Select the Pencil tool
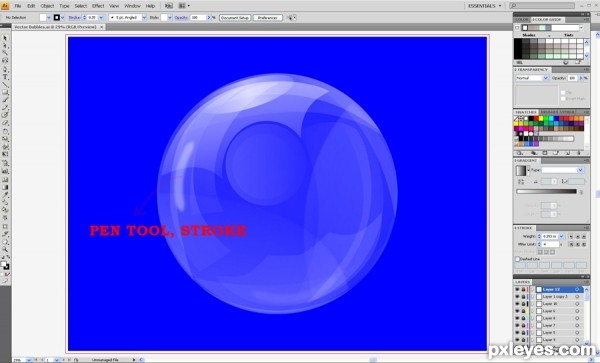600x363 pixels. click(5, 108)
